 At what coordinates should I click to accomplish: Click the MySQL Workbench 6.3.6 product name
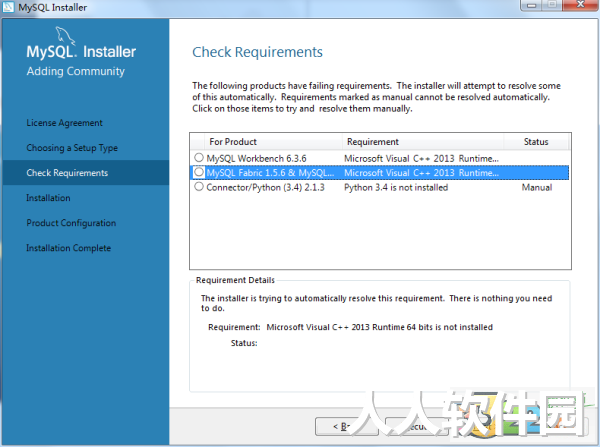click(x=256, y=158)
